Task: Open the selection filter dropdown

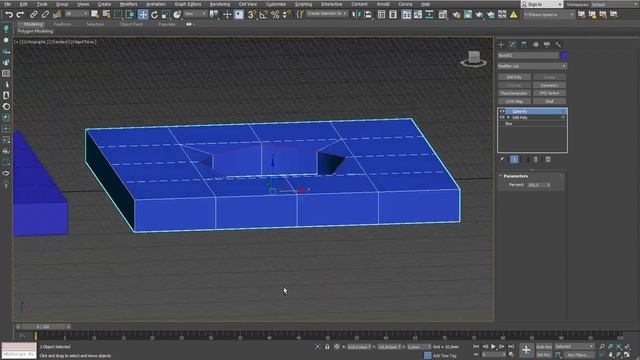Action: (x=76, y=14)
